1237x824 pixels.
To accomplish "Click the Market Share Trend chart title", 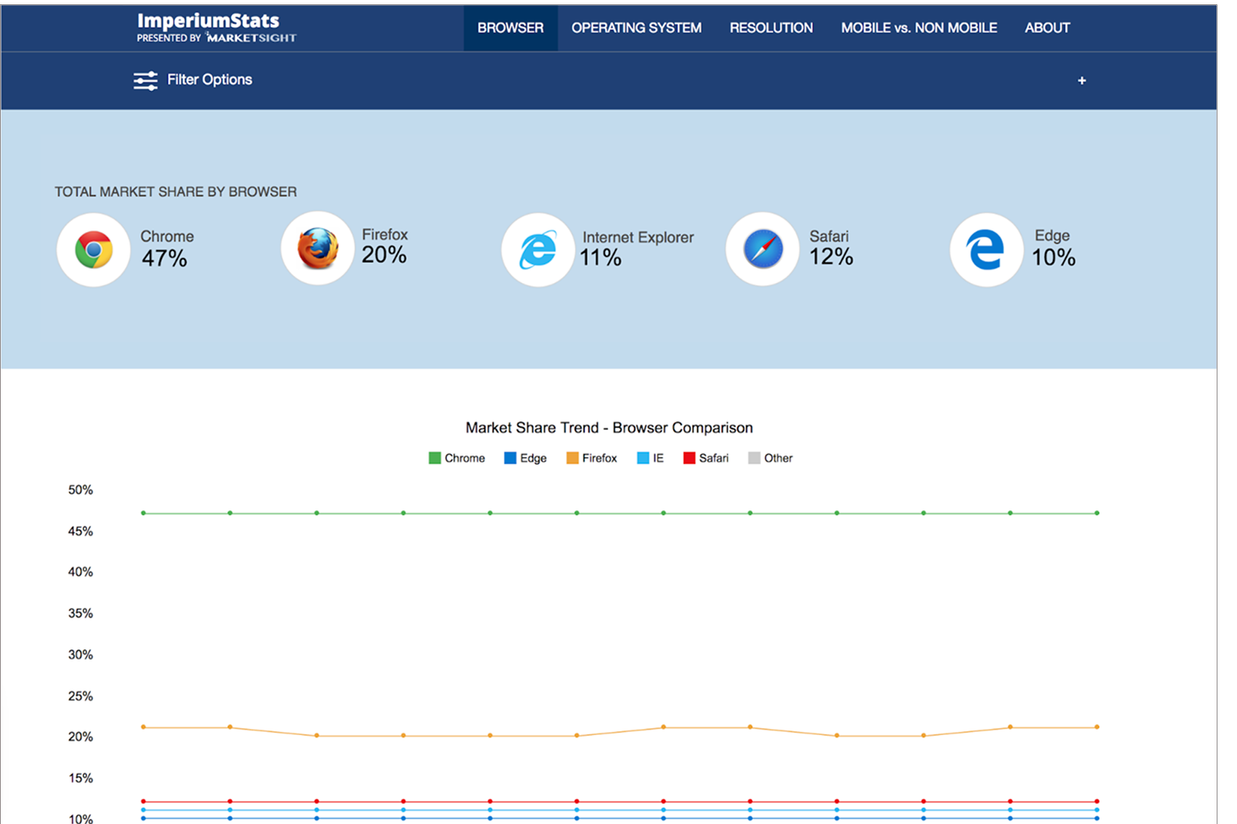I will (609, 428).
